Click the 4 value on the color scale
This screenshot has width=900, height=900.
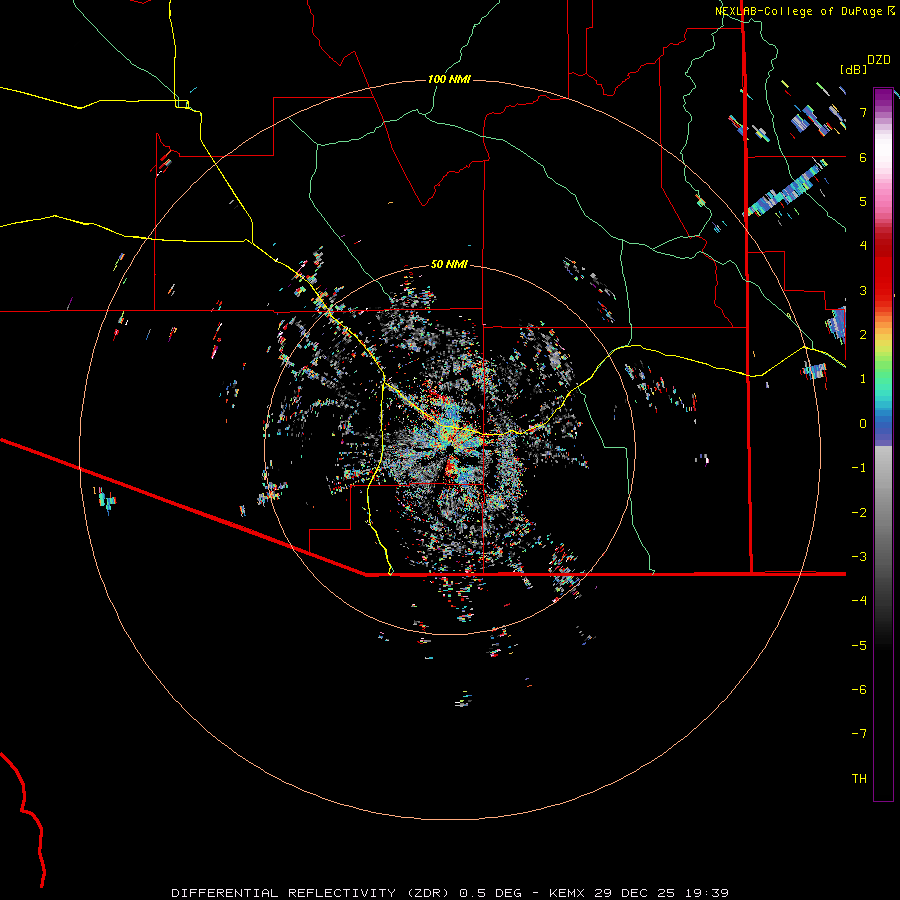[x=863, y=246]
